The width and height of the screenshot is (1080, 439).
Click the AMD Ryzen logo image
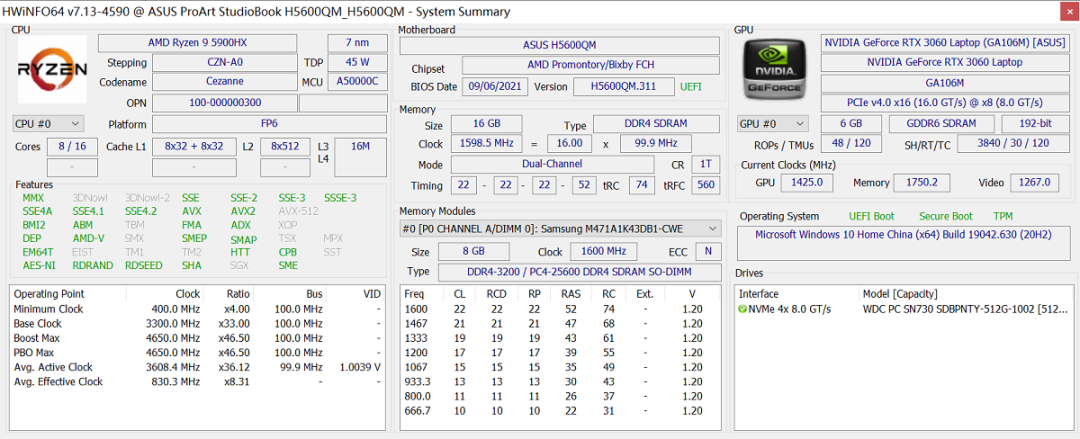click(x=52, y=69)
